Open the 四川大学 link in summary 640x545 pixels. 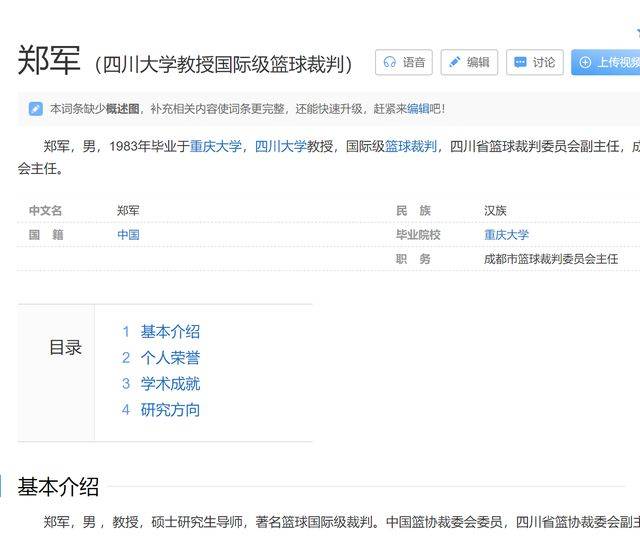tap(281, 146)
